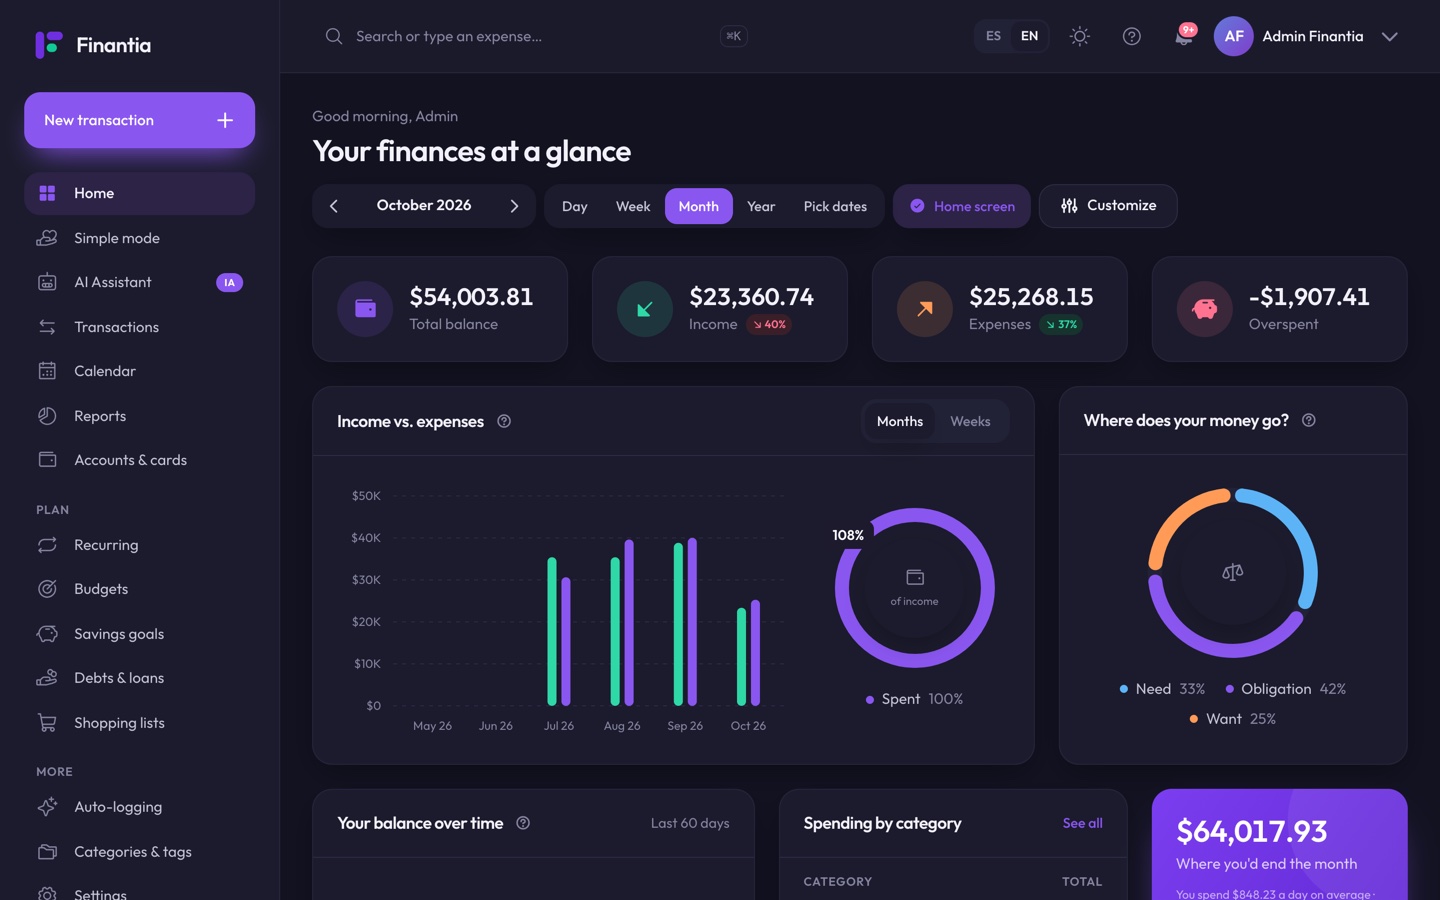
Task: Open Savings goals in the sidebar
Action: coord(139,634)
